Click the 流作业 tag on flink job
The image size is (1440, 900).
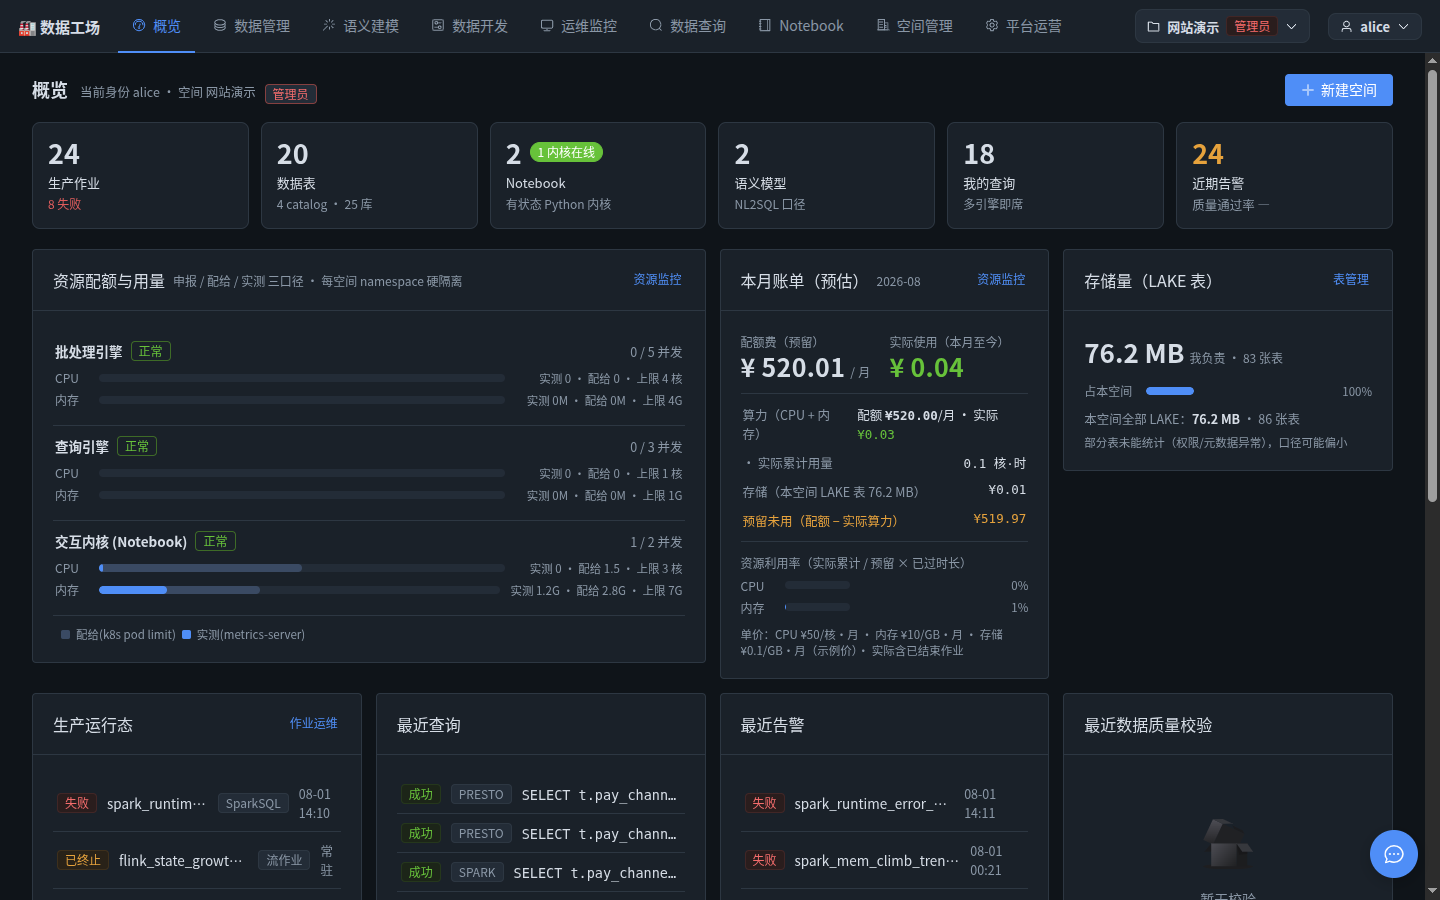coord(284,860)
